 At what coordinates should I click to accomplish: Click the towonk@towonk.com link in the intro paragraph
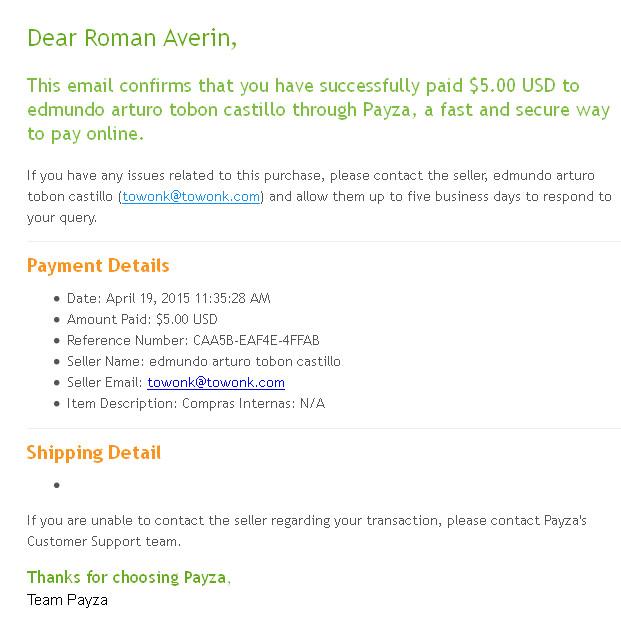pyautogui.click(x=190, y=197)
